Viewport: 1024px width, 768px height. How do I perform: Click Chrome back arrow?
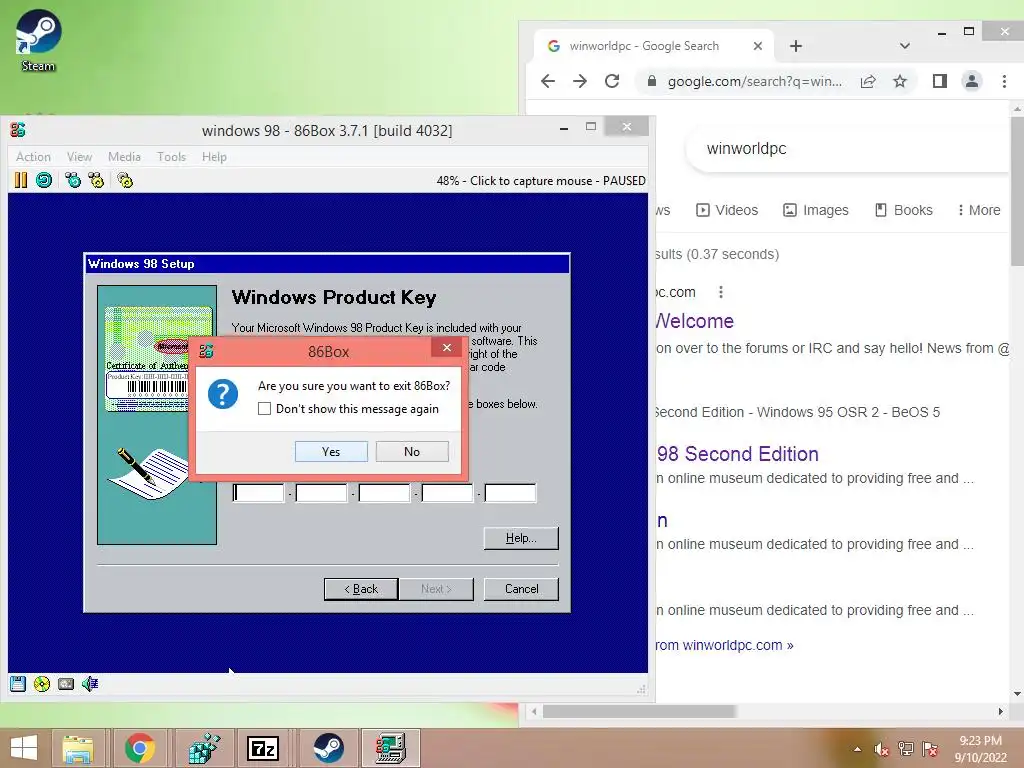pos(548,81)
